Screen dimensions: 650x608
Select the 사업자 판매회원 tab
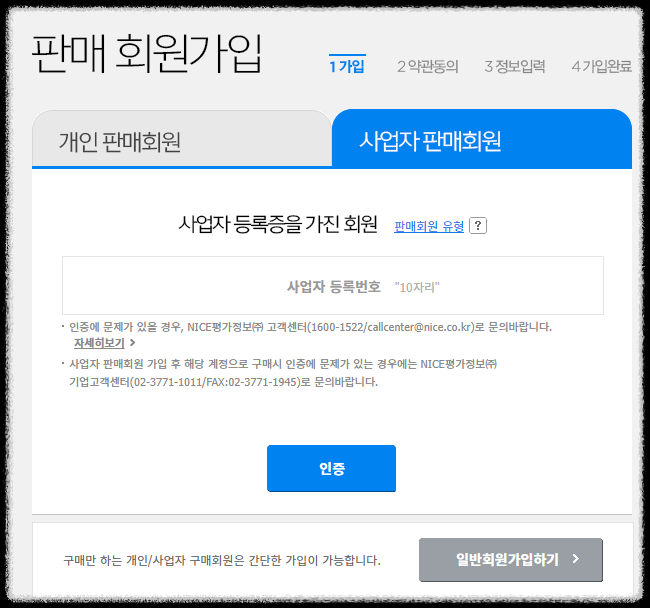[482, 139]
